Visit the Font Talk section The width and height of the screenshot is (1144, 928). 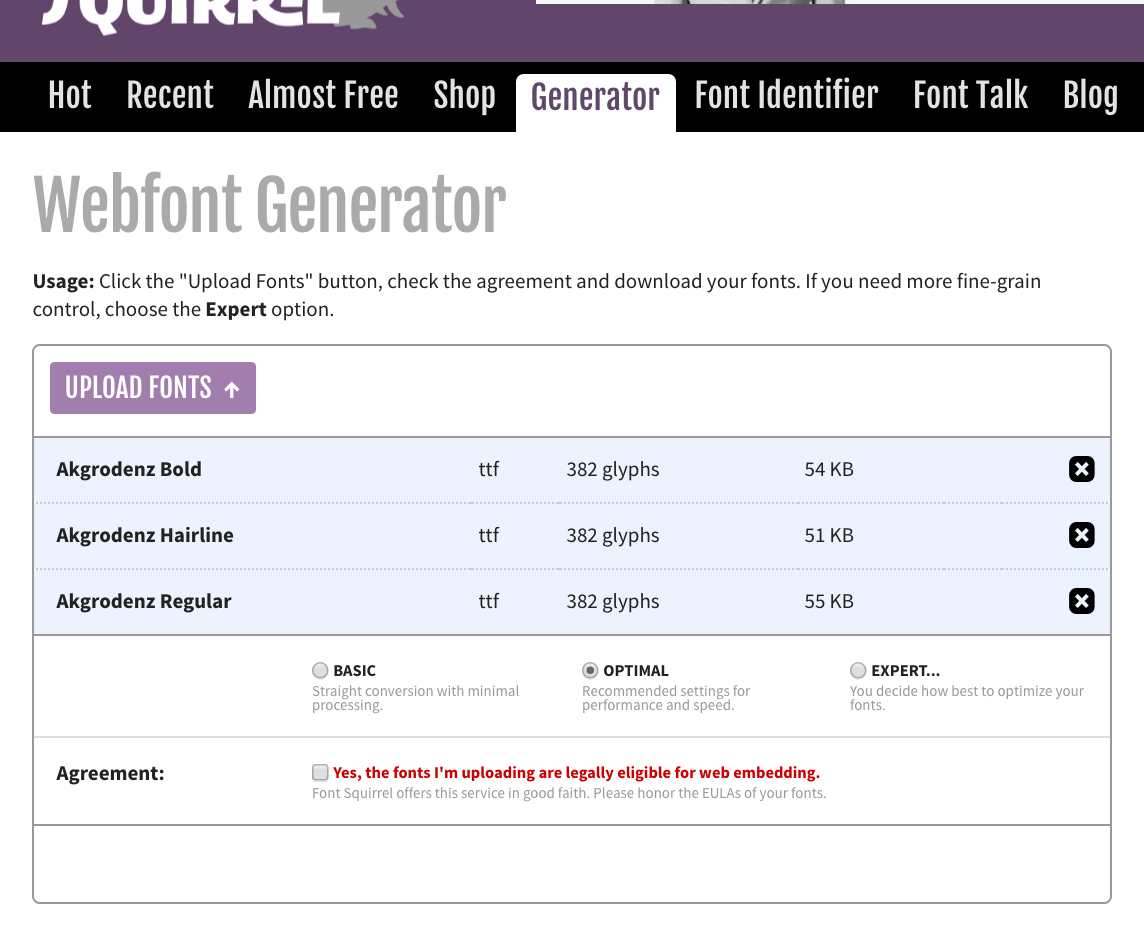click(x=970, y=96)
